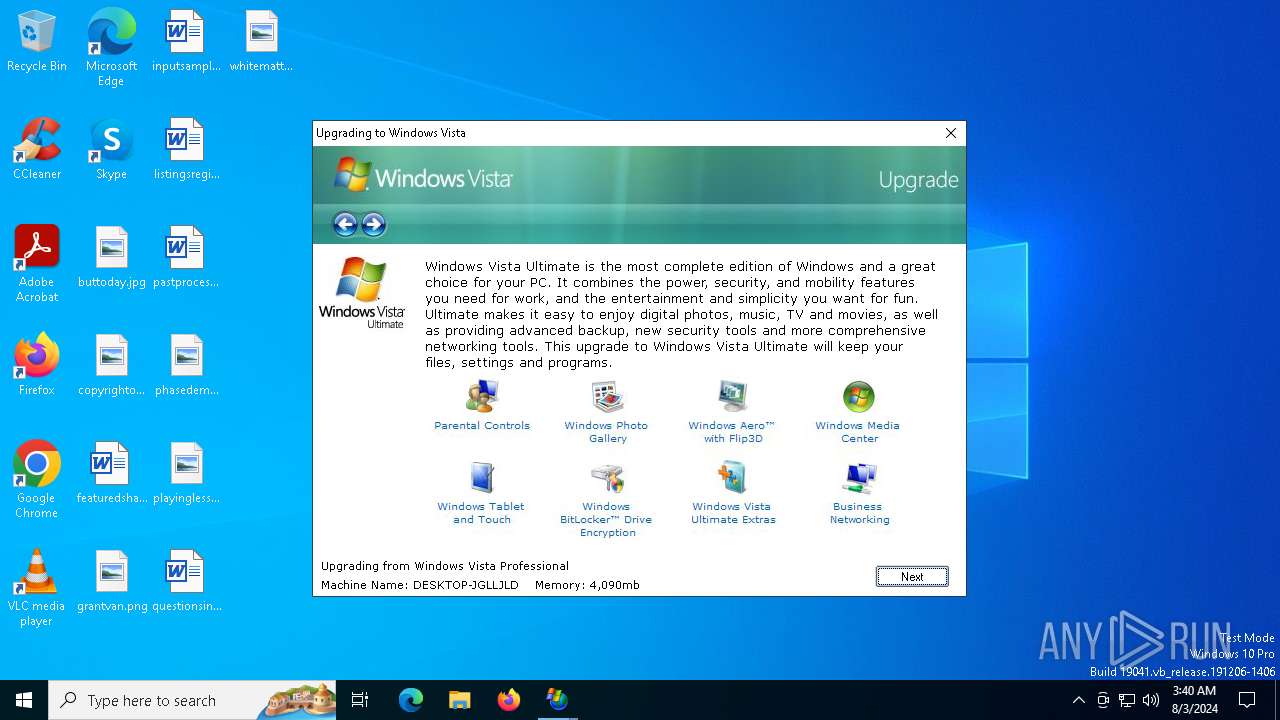Screen dimensions: 1280x720
Task: Select the Parental Controls icon
Action: coord(482,396)
